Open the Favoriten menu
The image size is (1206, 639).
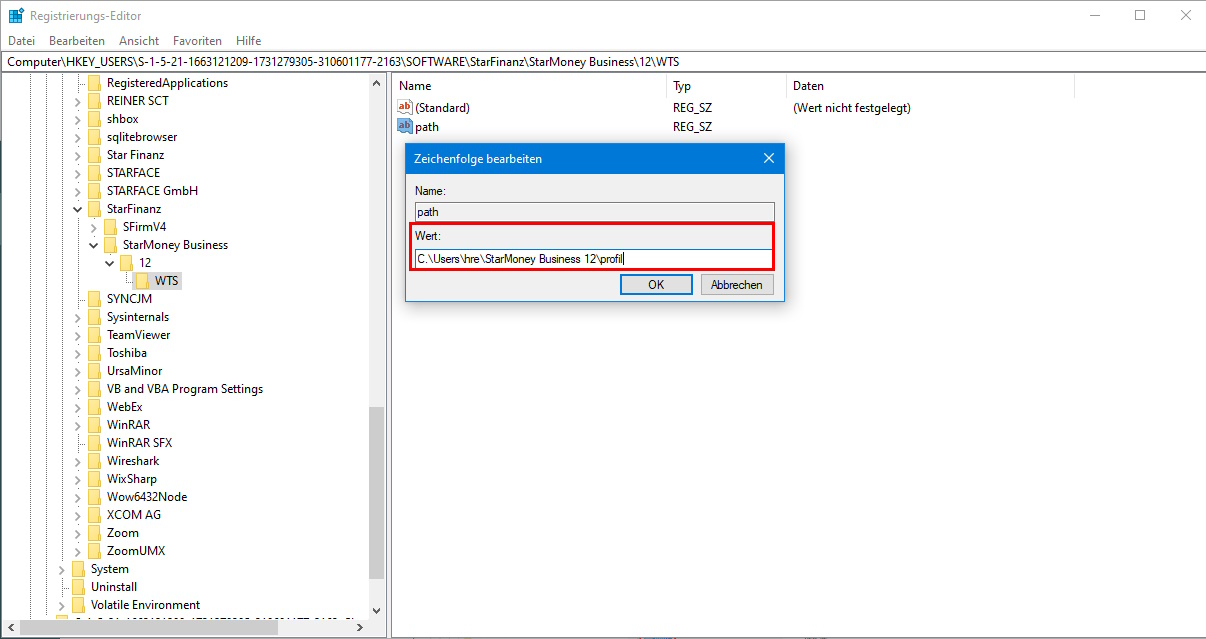point(197,41)
